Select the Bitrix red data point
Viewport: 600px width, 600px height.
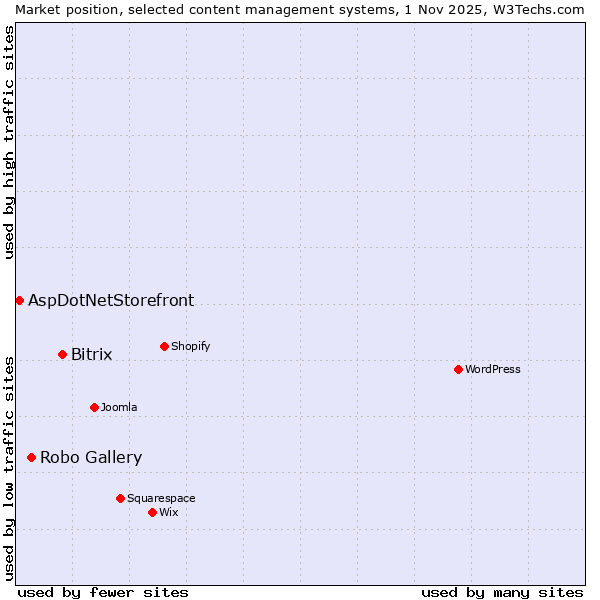pyautogui.click(x=62, y=354)
